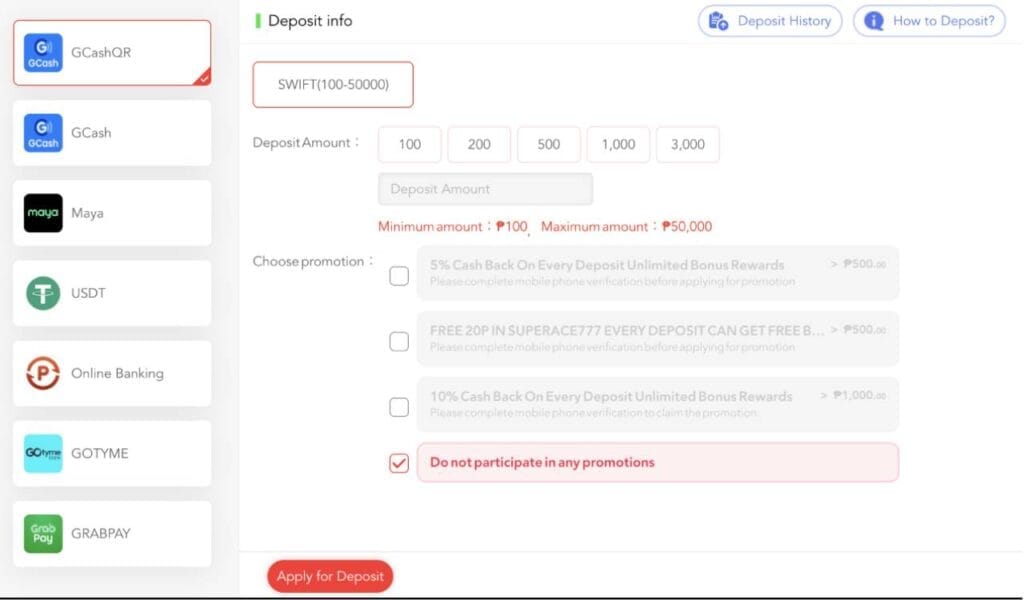Image resolution: width=1024 pixels, height=600 pixels.
Task: Click the How to Deposit info icon
Action: coord(873,21)
